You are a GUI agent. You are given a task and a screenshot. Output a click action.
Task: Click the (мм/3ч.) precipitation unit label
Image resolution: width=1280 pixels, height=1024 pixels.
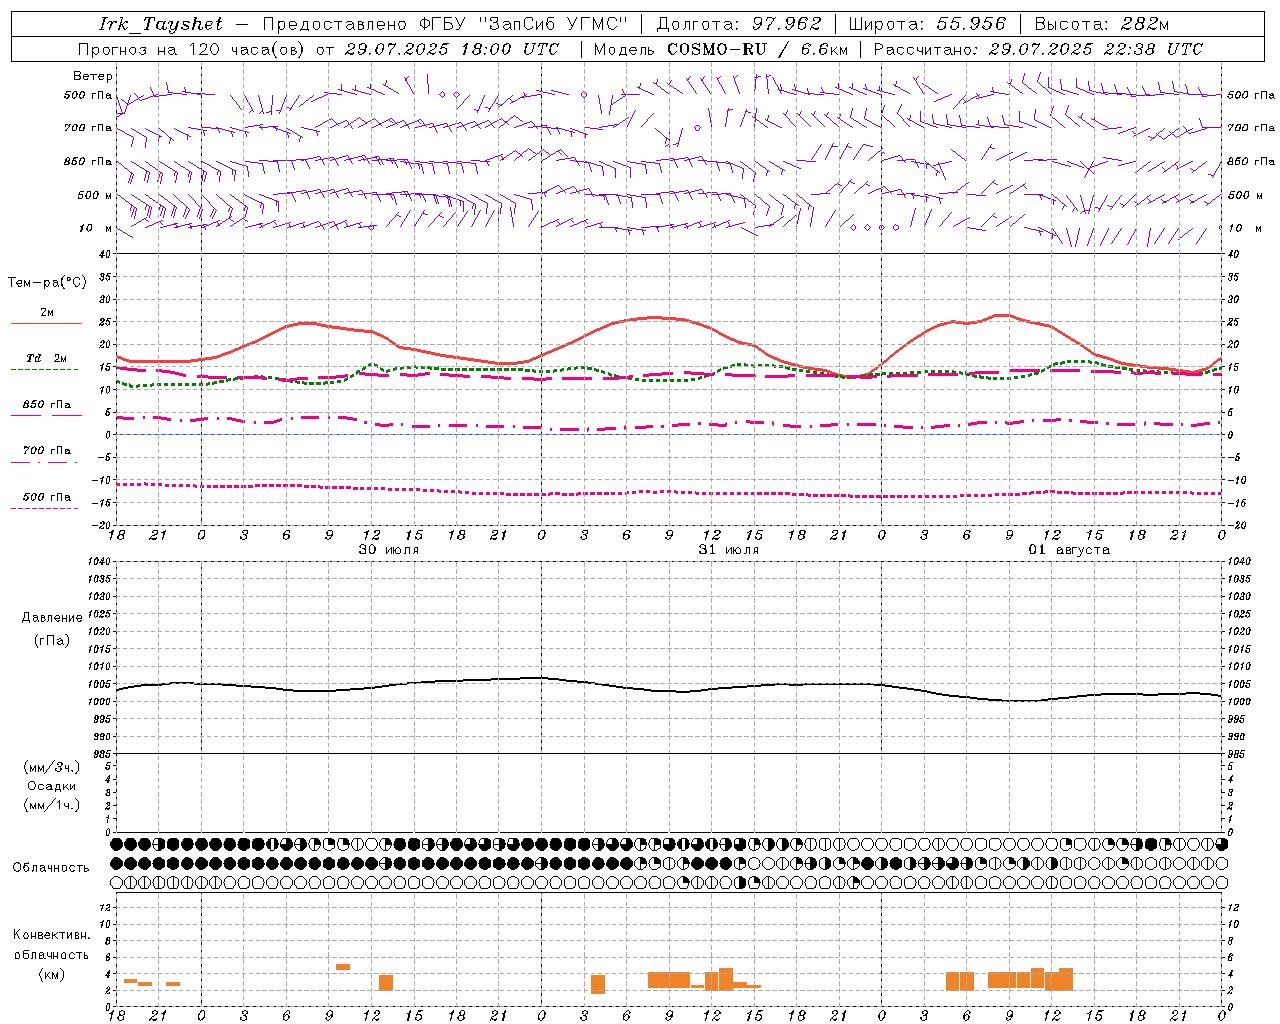[x=52, y=767]
